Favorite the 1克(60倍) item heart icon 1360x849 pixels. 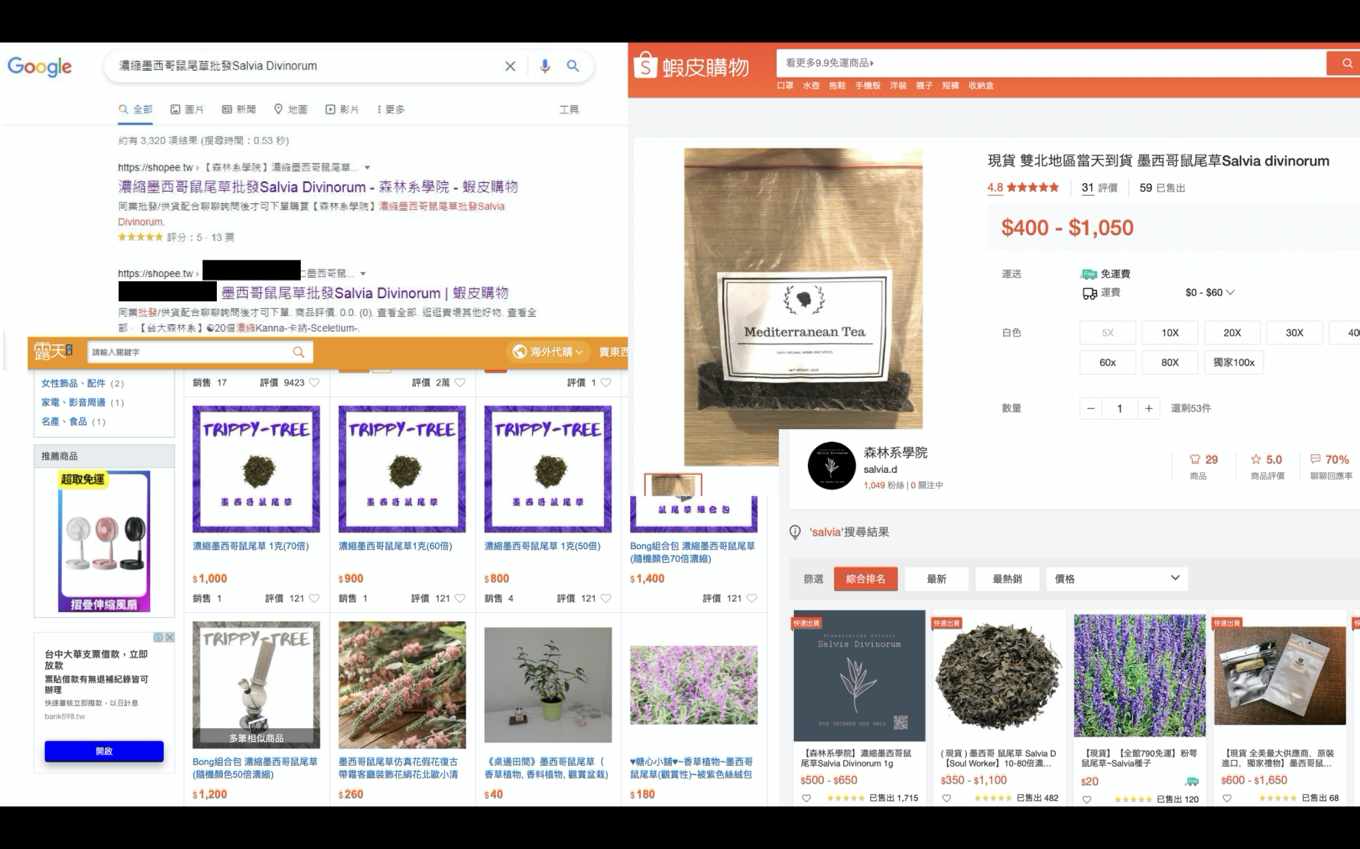pos(460,599)
